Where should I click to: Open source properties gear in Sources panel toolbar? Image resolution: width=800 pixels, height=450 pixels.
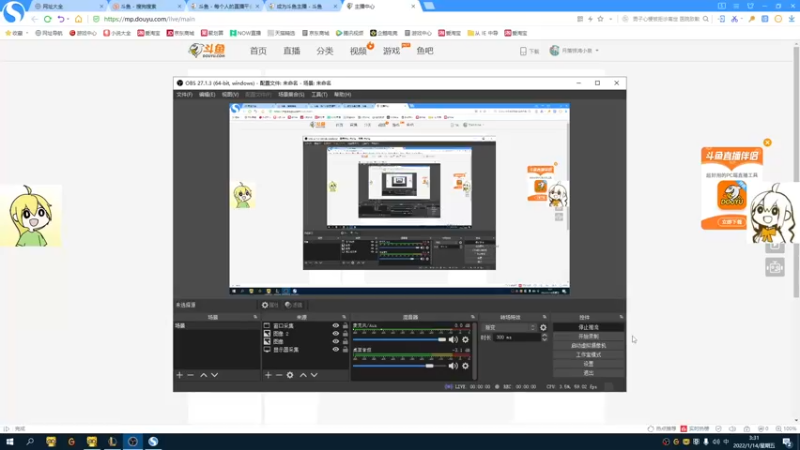coord(290,375)
